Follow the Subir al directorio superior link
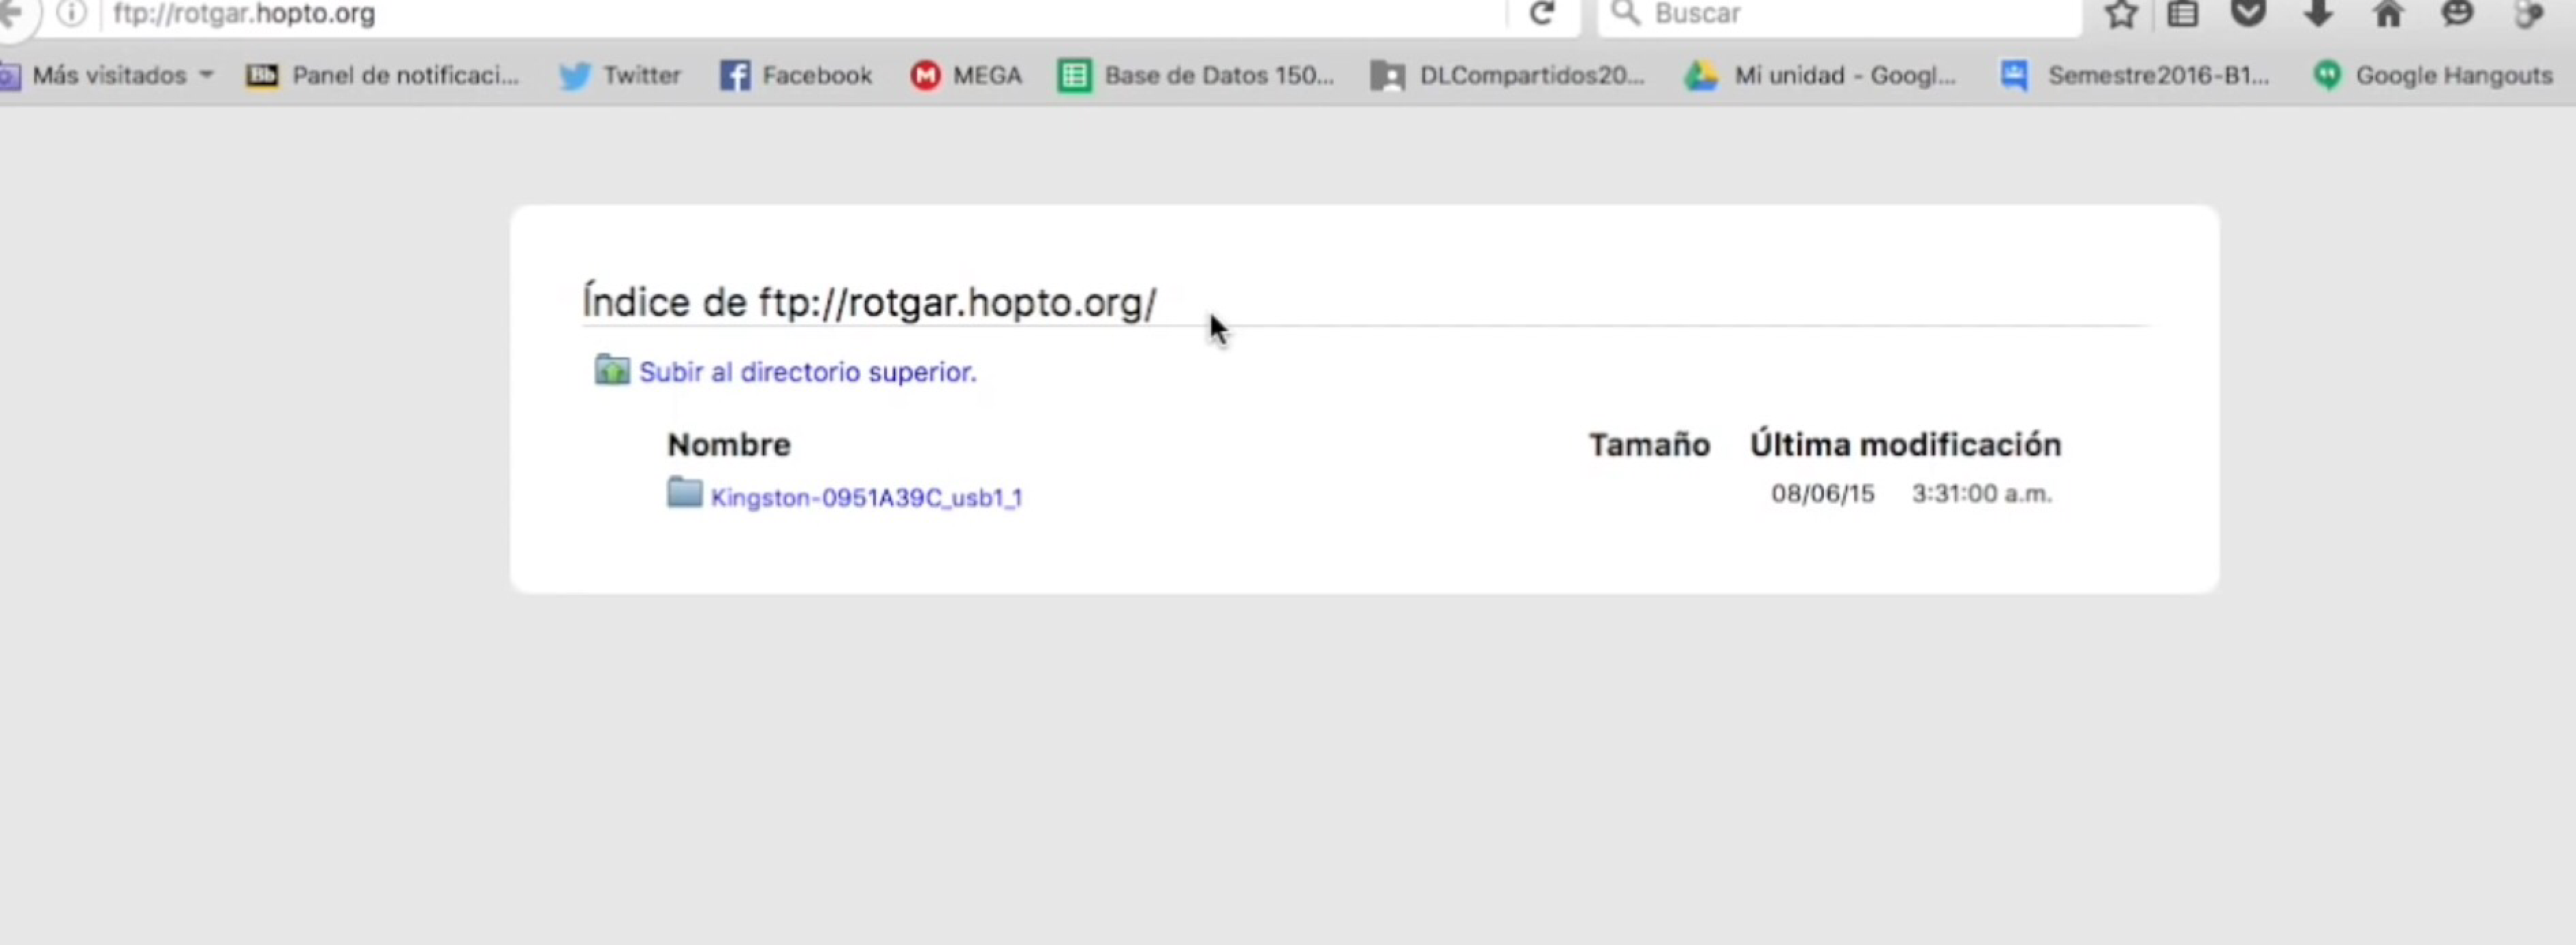This screenshot has width=2576, height=945. pyautogui.click(x=806, y=372)
